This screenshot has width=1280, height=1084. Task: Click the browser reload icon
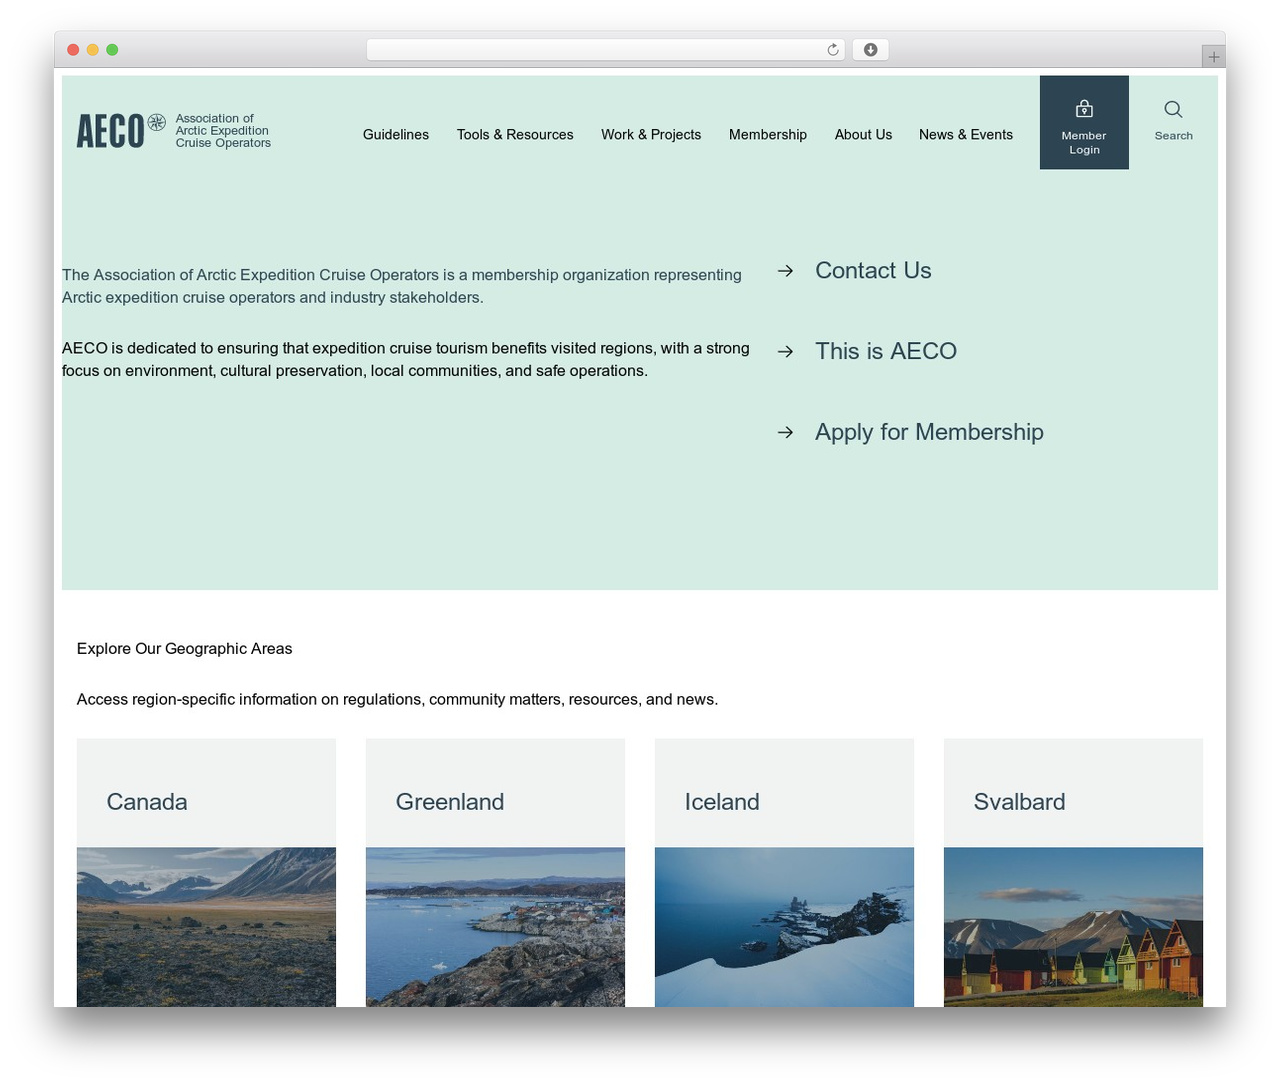[832, 50]
